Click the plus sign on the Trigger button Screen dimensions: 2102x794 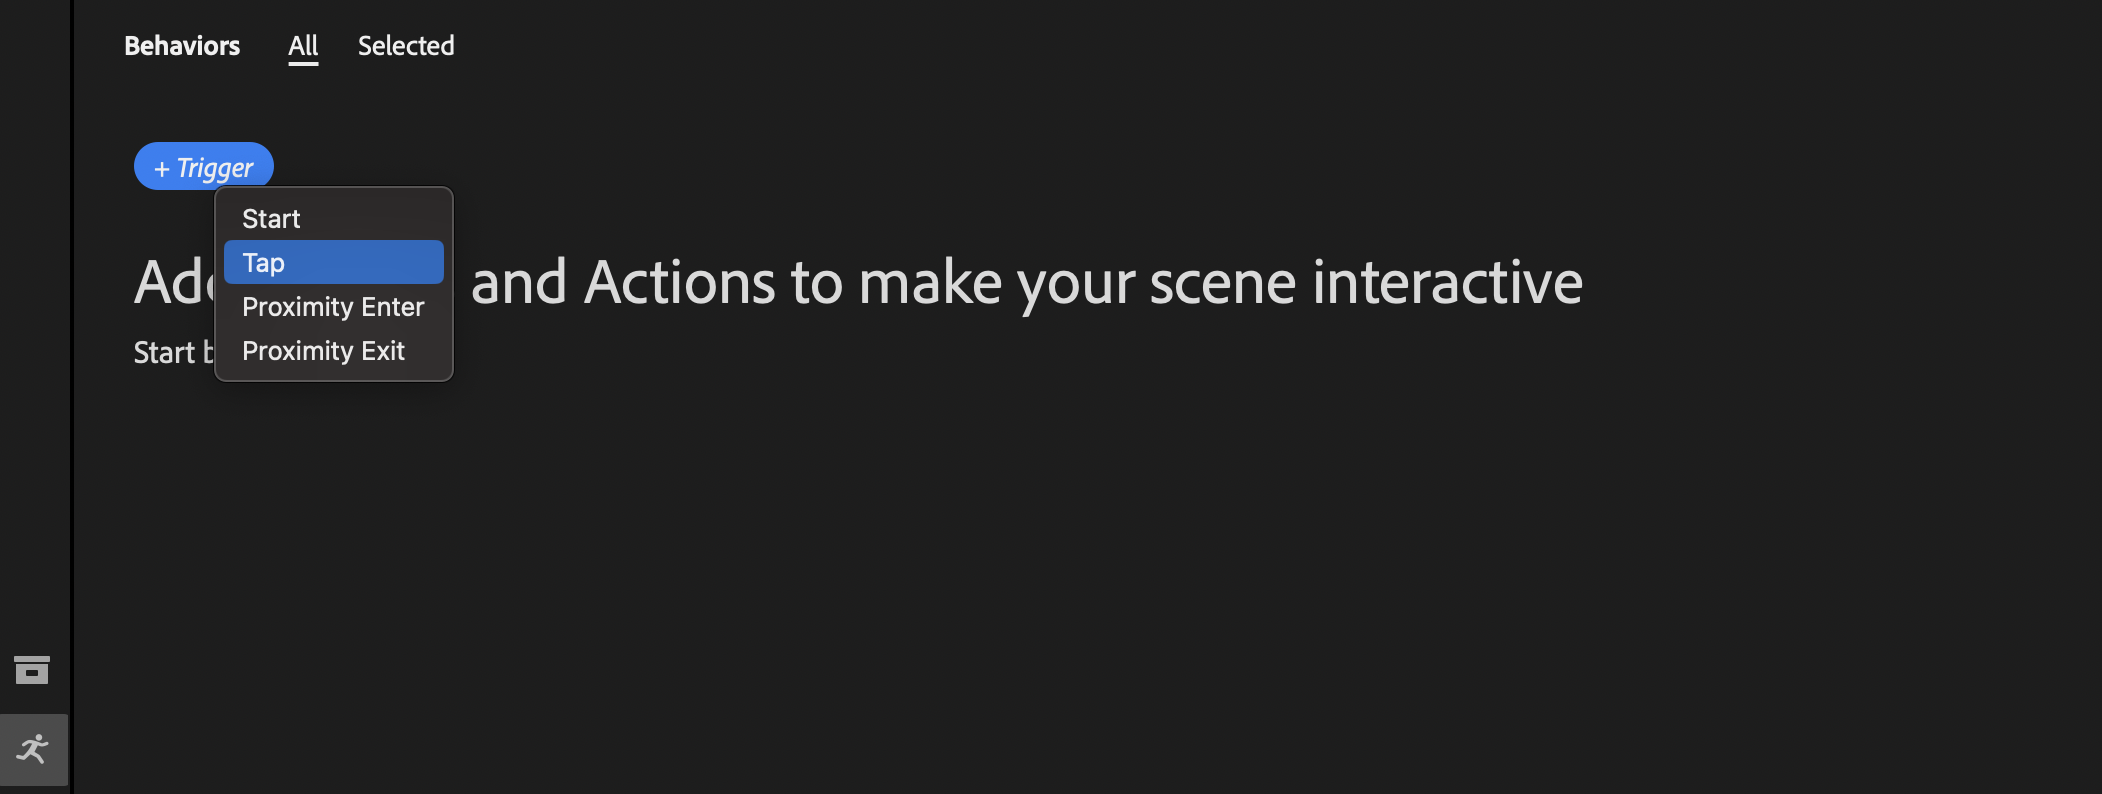tap(162, 169)
